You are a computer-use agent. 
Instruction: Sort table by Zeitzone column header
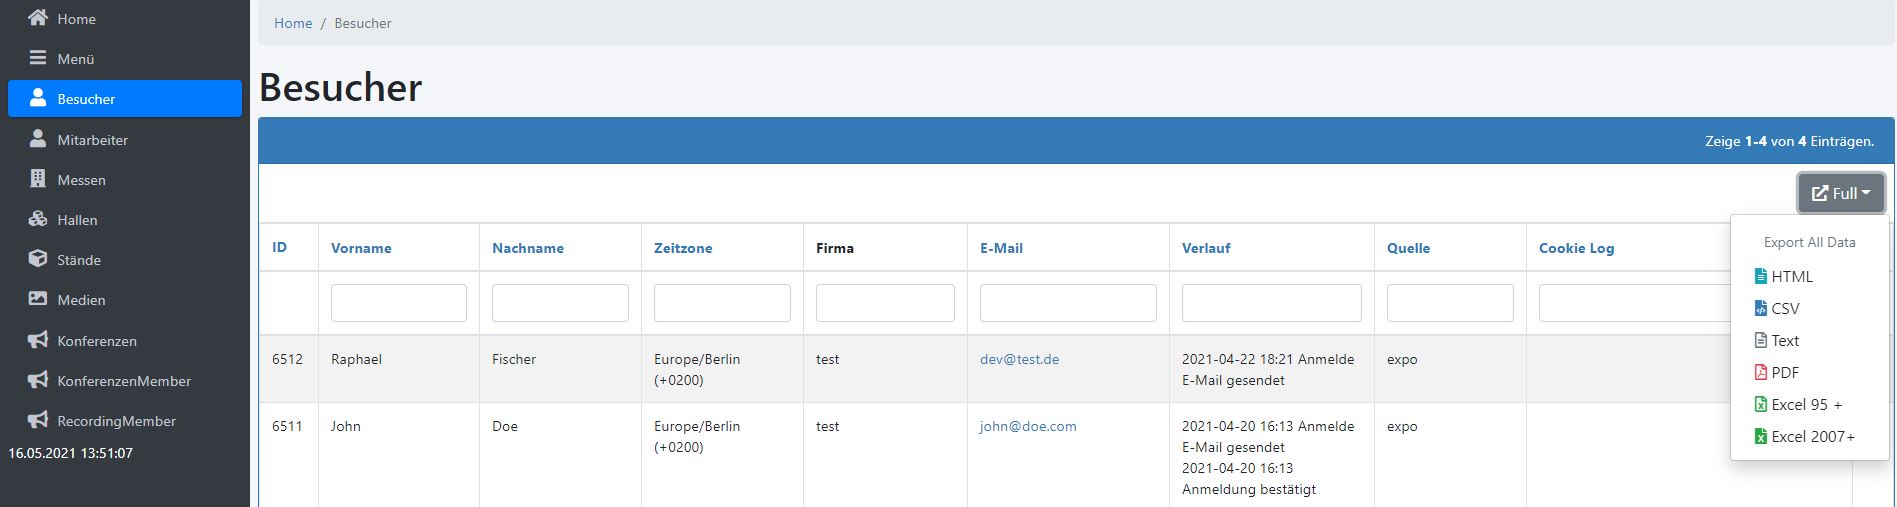(683, 248)
